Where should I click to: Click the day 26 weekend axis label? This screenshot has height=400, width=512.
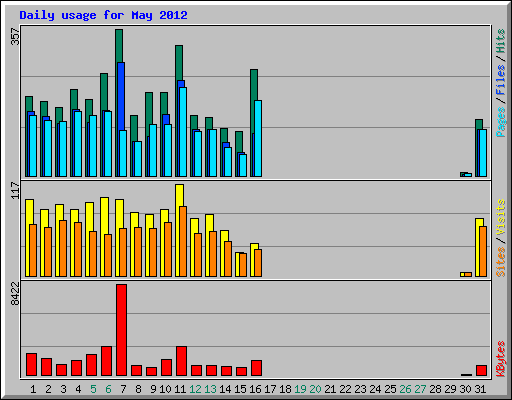coord(405,389)
